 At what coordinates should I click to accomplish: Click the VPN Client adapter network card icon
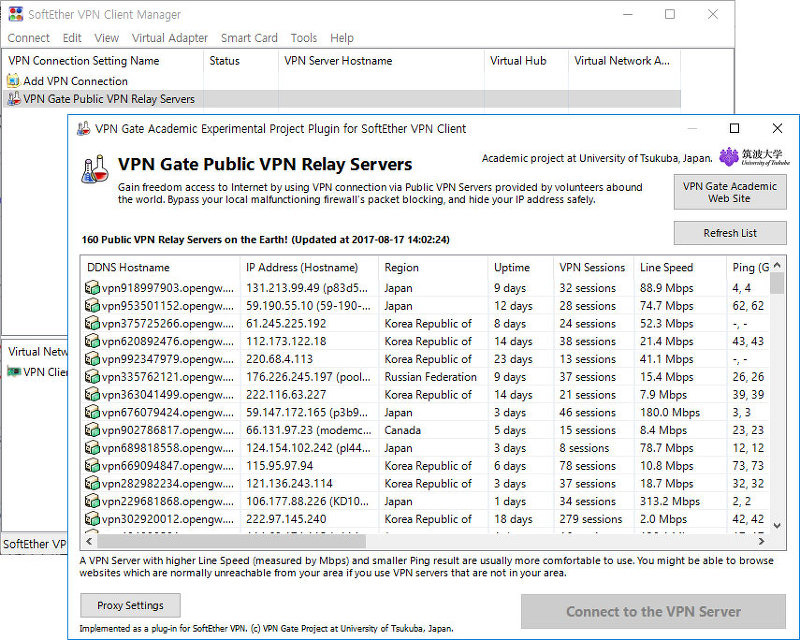tap(14, 372)
